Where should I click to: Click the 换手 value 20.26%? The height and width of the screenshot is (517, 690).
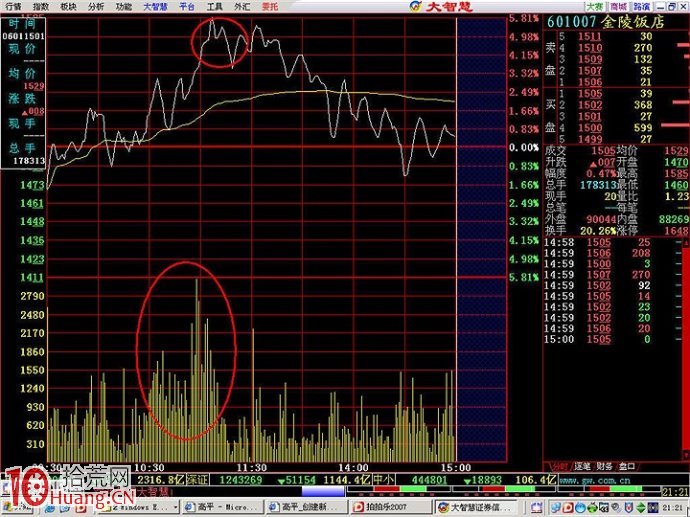(598, 231)
